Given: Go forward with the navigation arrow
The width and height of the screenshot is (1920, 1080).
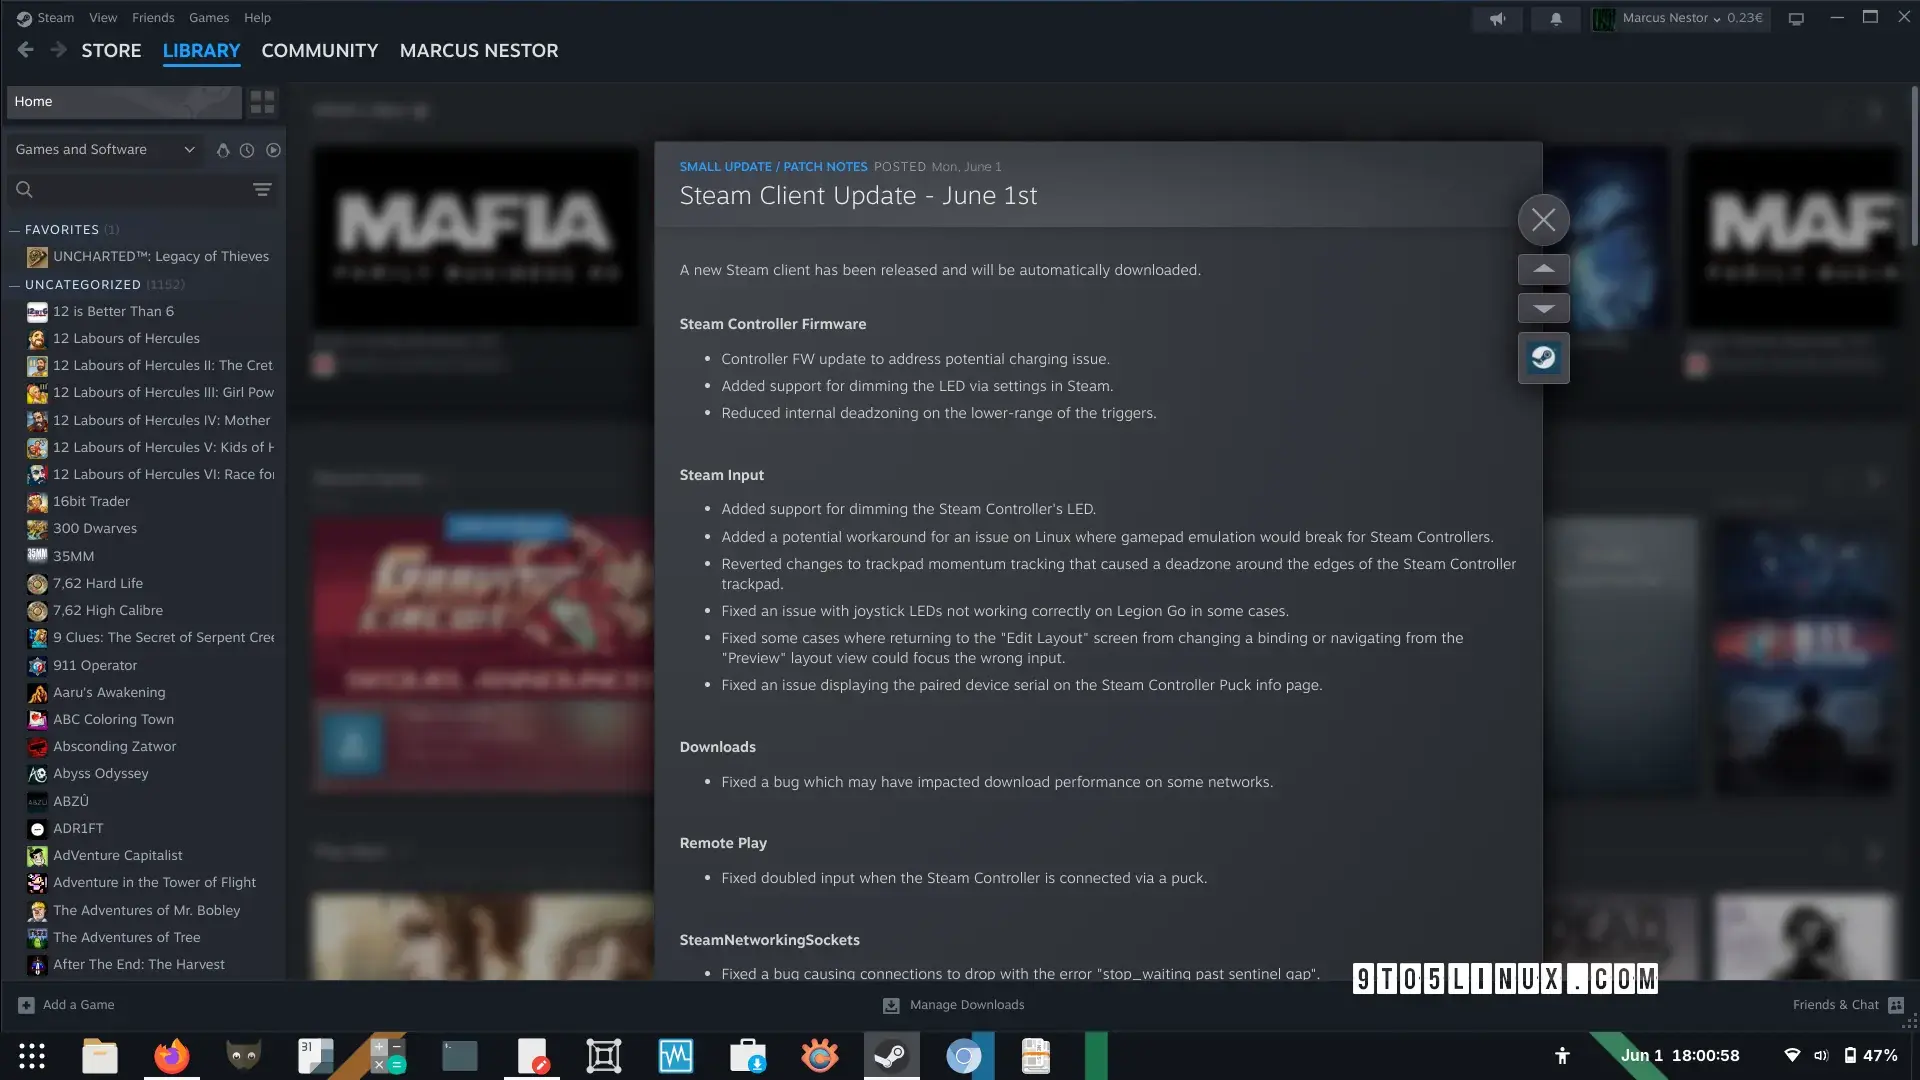Looking at the screenshot, I should click(58, 50).
